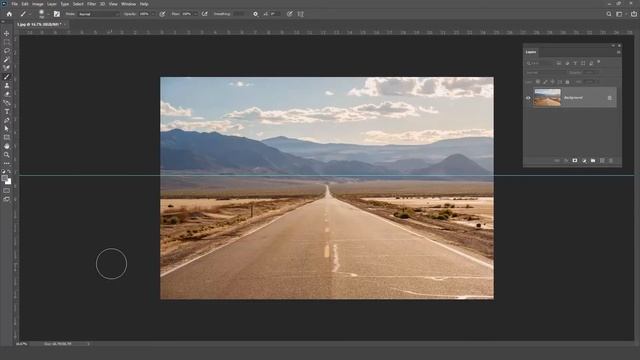Swap foreground and background colors arrow
Image resolution: width=640 pixels, height=360 pixels.
[x=9, y=172]
